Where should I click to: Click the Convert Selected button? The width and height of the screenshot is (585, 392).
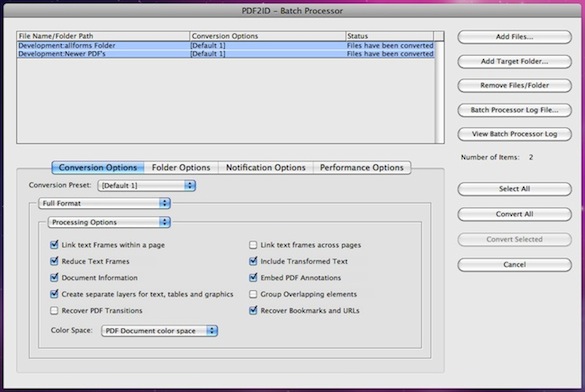(x=514, y=239)
